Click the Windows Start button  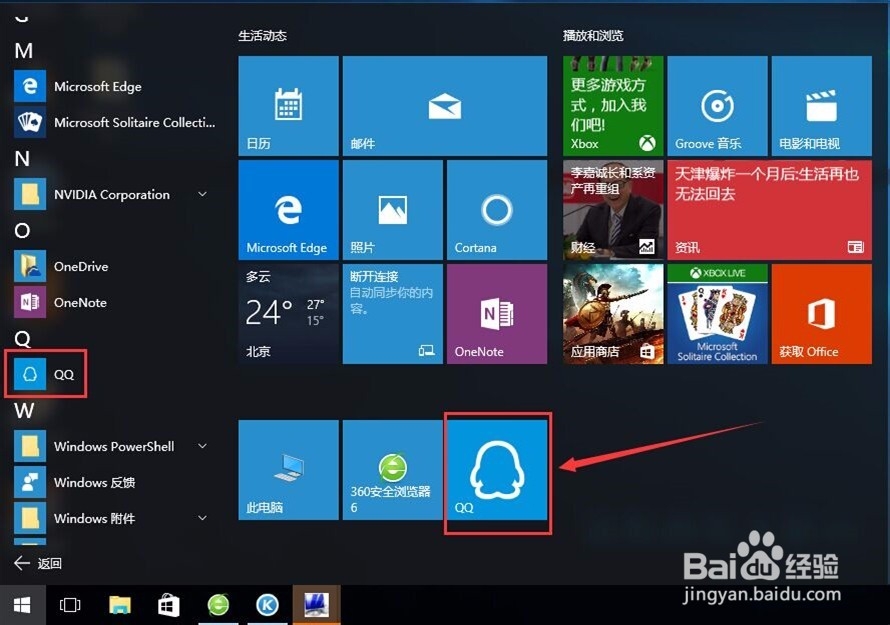click(22, 605)
